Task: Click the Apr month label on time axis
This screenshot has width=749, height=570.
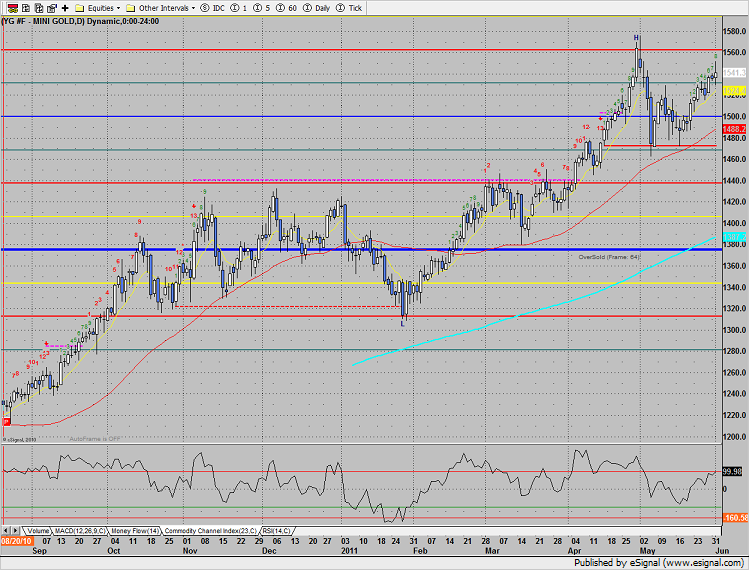Action: point(574,551)
